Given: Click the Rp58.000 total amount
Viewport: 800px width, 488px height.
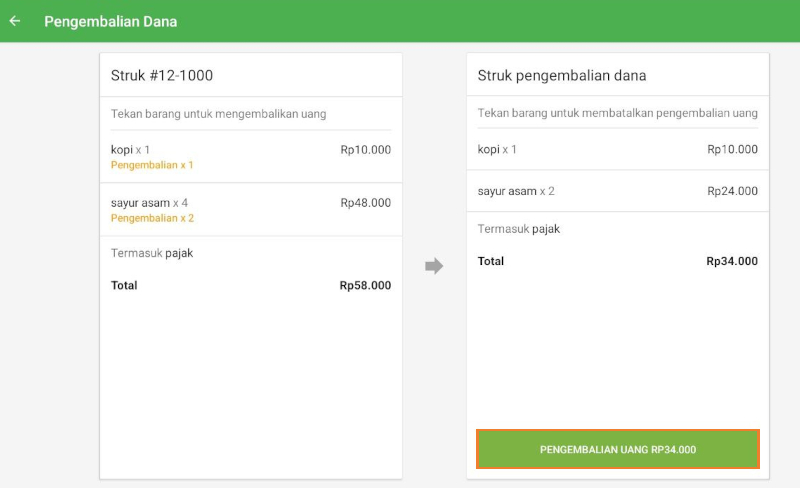Looking at the screenshot, I should pyautogui.click(x=365, y=286).
